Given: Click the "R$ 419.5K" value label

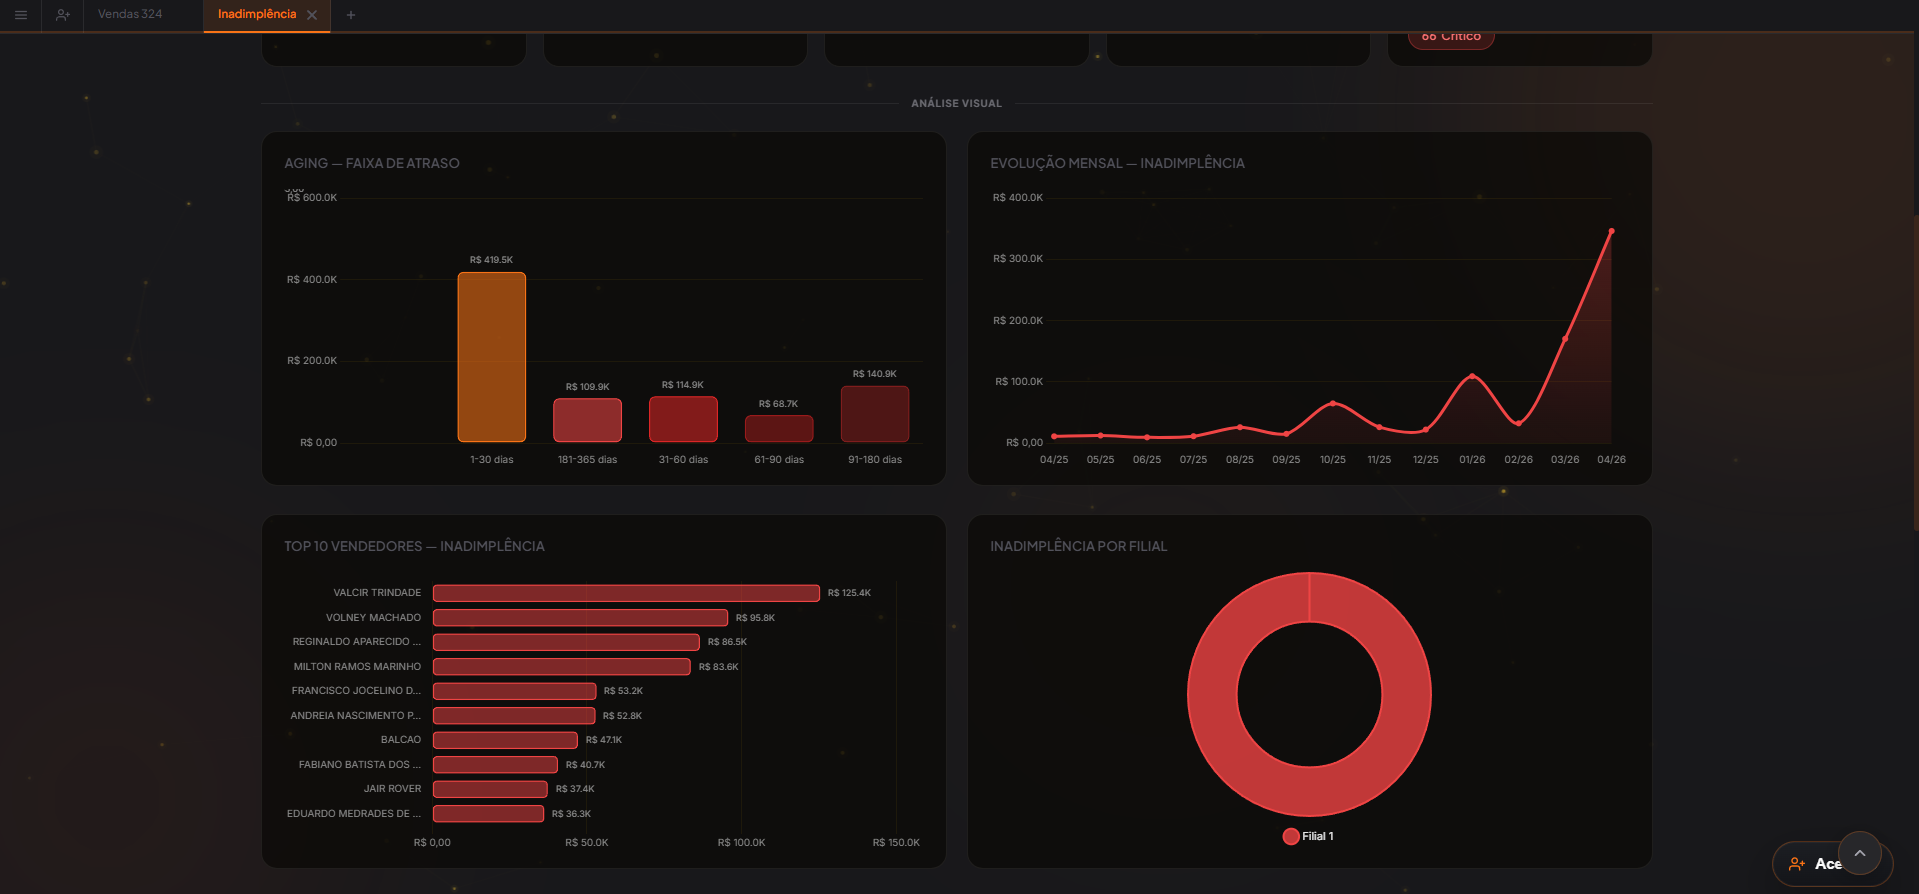Looking at the screenshot, I should tap(491, 260).
